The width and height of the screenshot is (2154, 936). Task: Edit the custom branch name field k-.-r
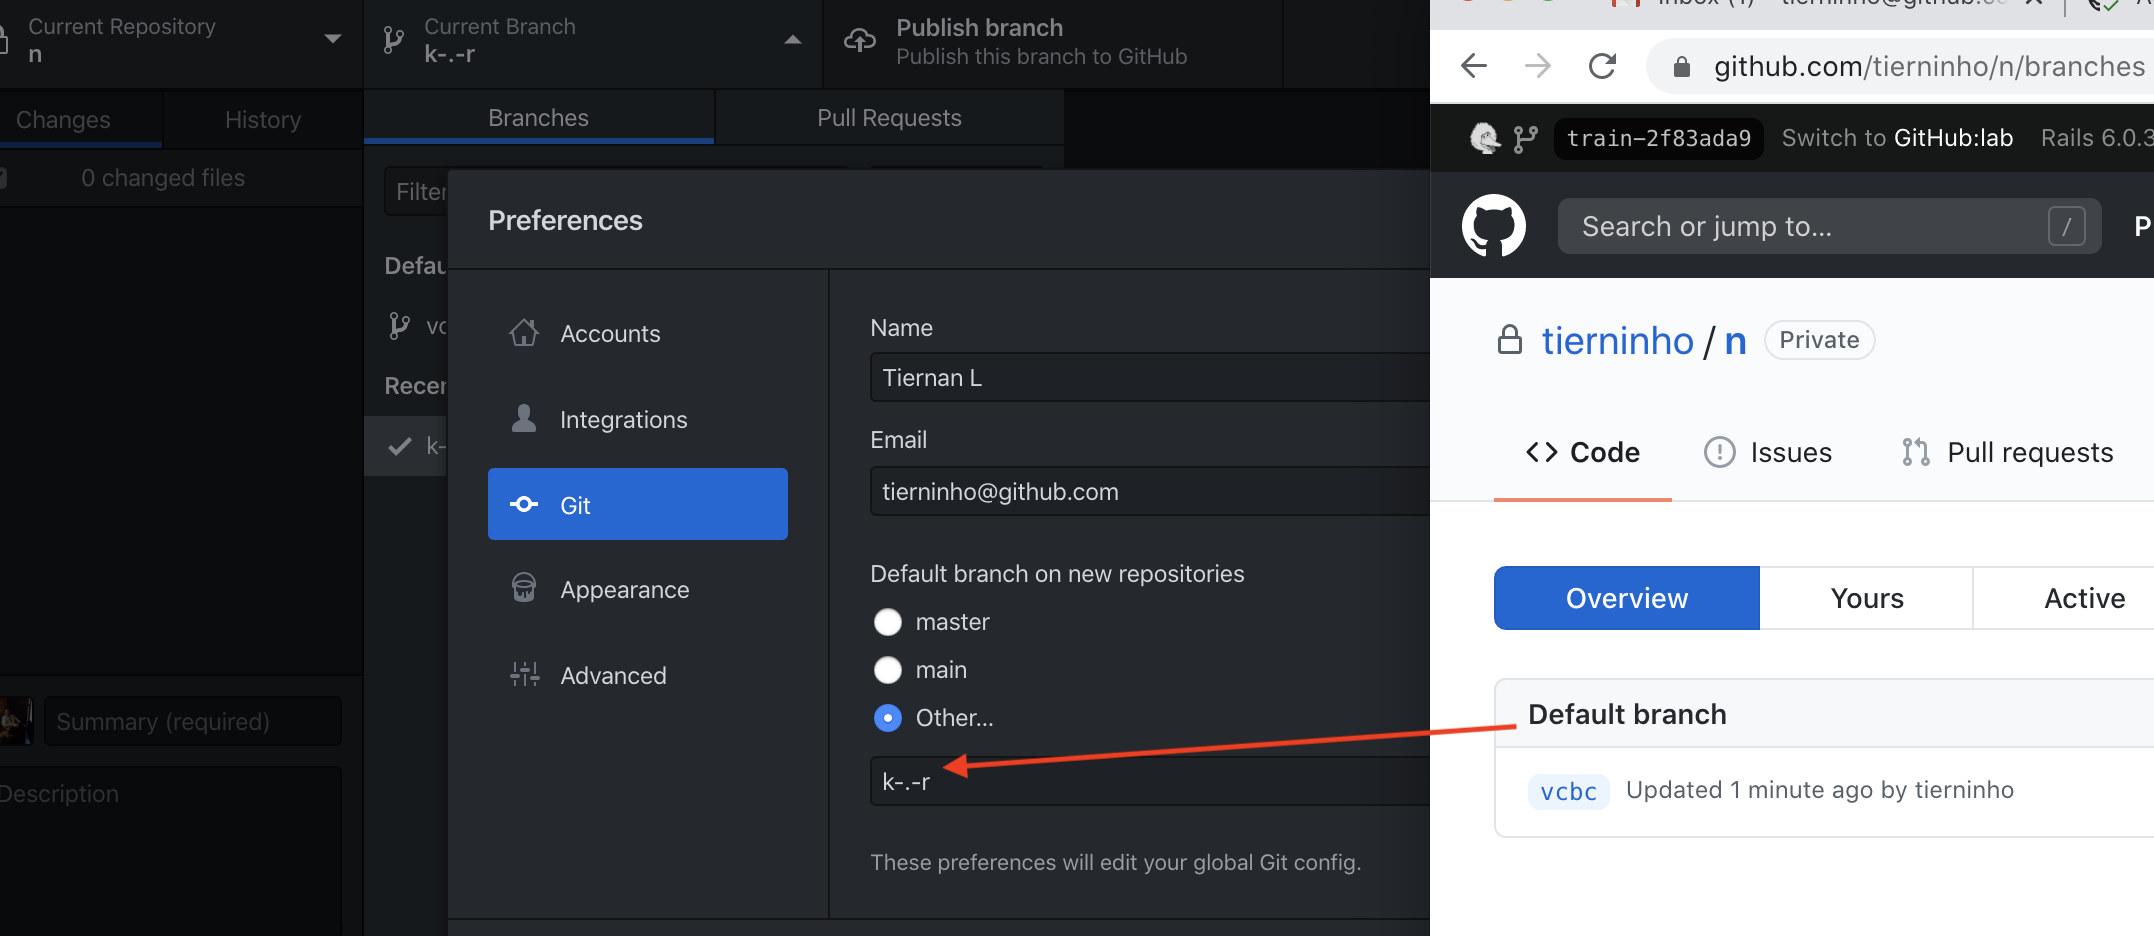coord(1150,781)
